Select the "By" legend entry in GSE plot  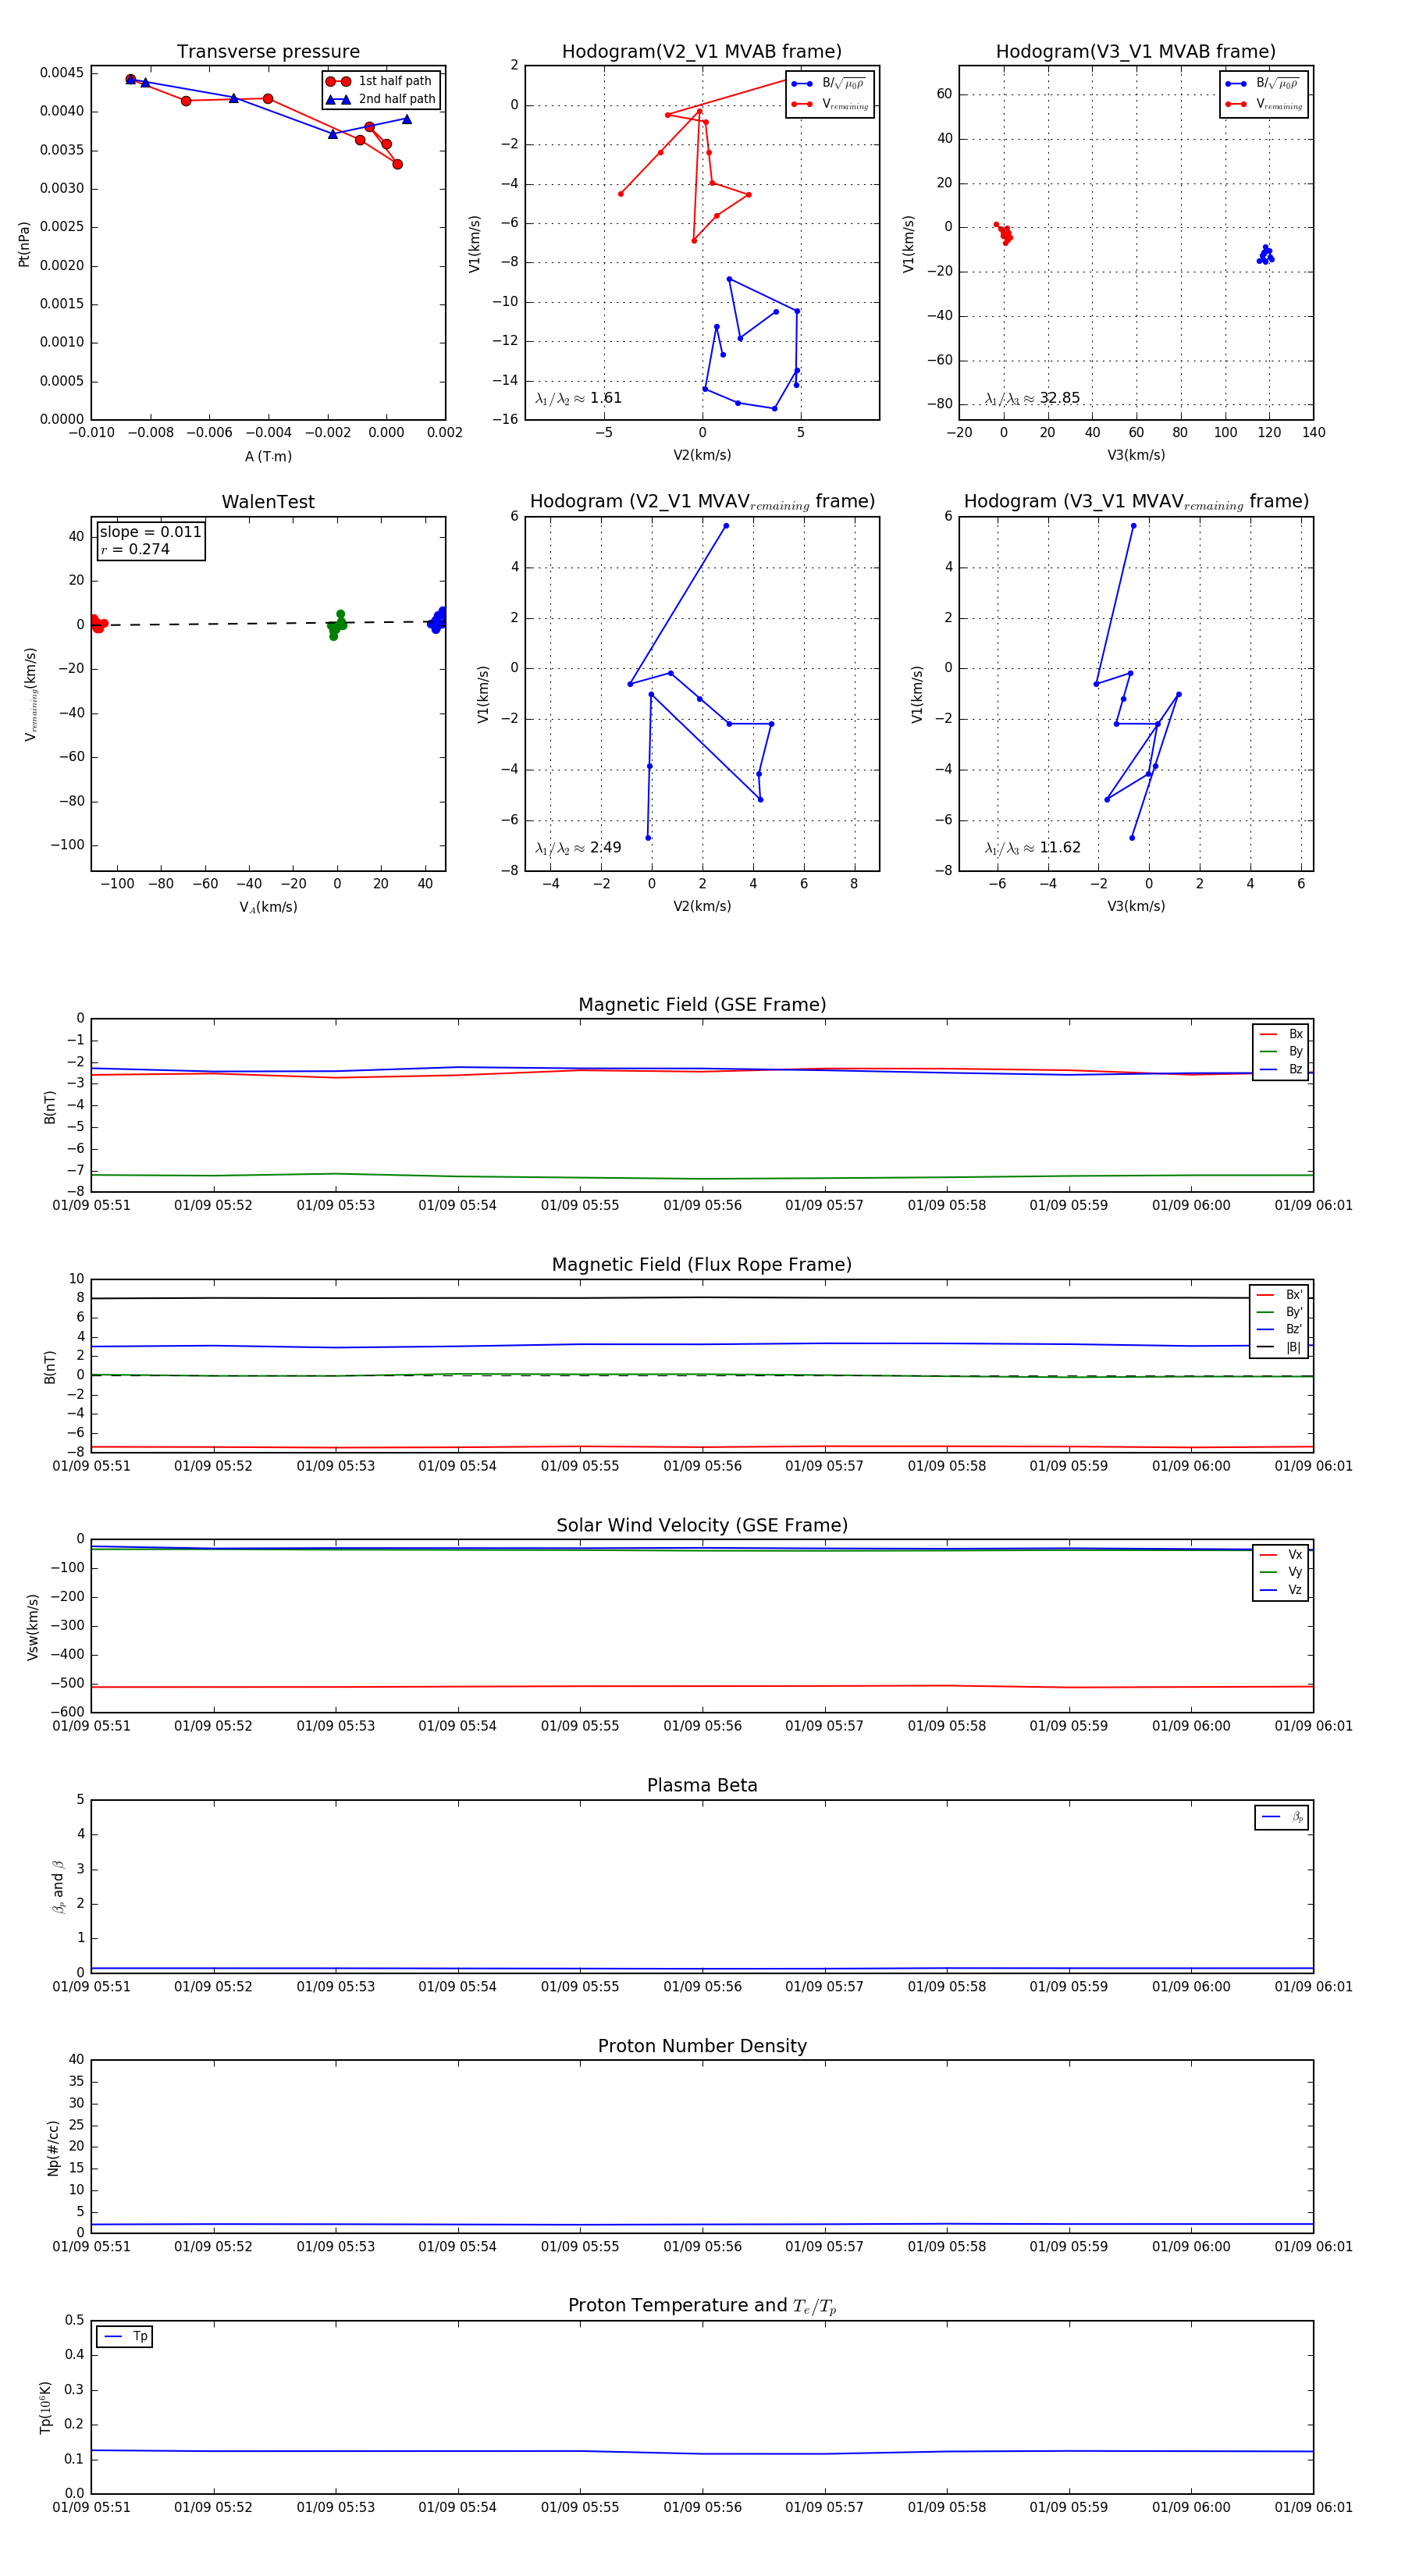1281,1052
